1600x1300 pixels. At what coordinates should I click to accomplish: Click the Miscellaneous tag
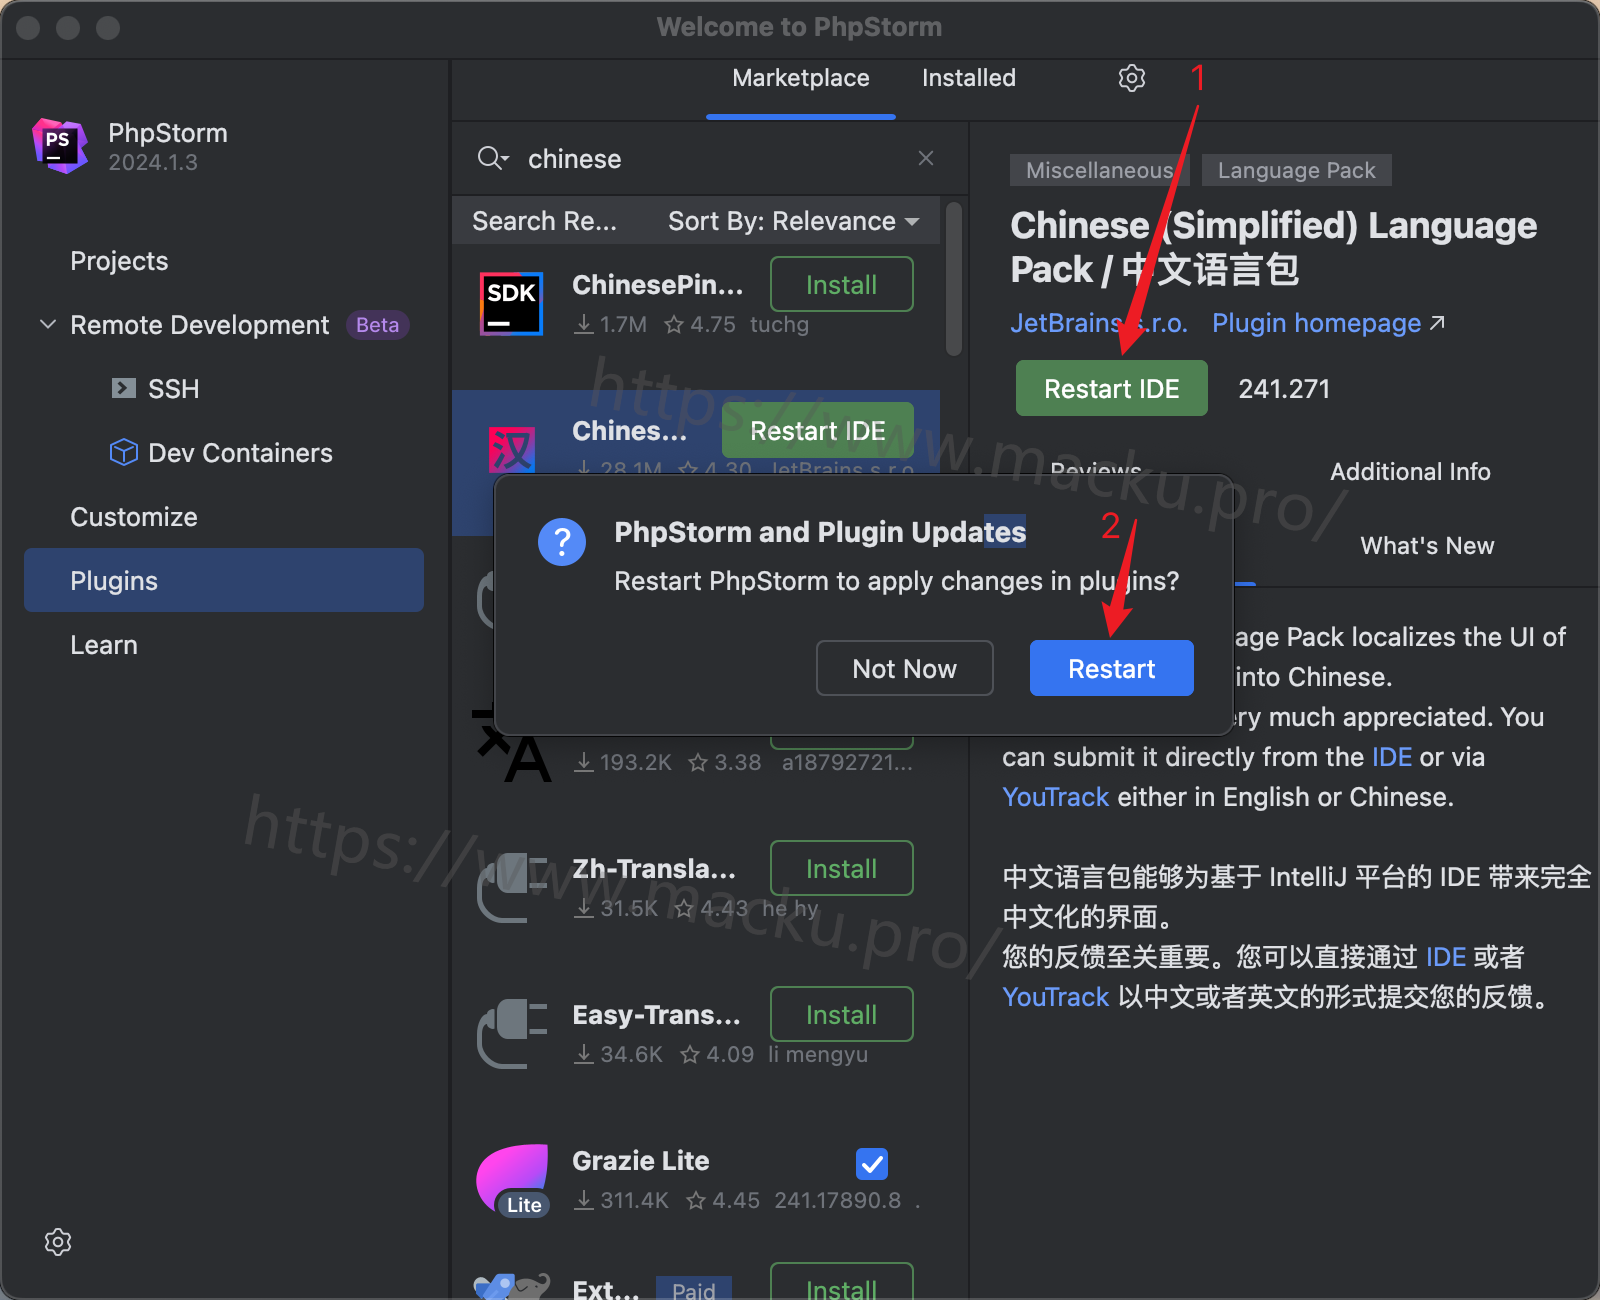[1099, 170]
